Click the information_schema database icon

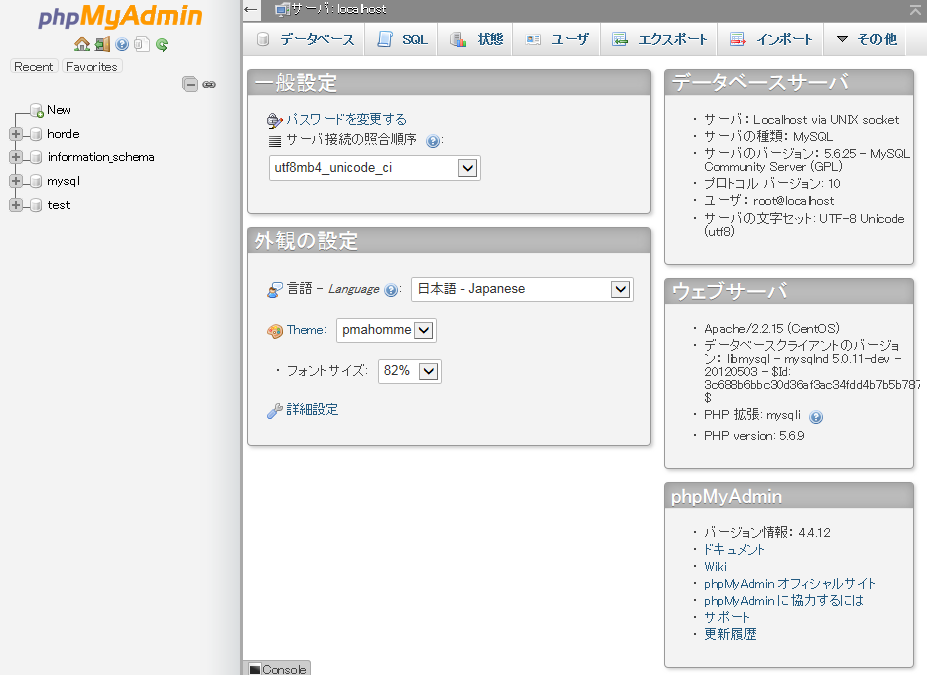tap(36, 157)
